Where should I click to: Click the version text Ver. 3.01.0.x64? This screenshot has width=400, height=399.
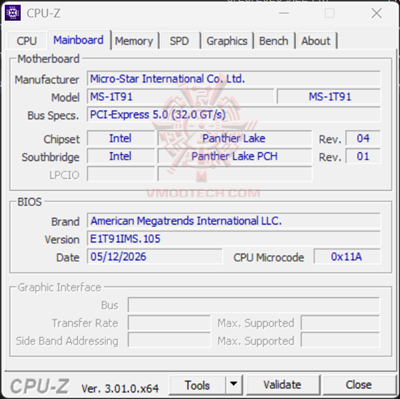coord(120,389)
